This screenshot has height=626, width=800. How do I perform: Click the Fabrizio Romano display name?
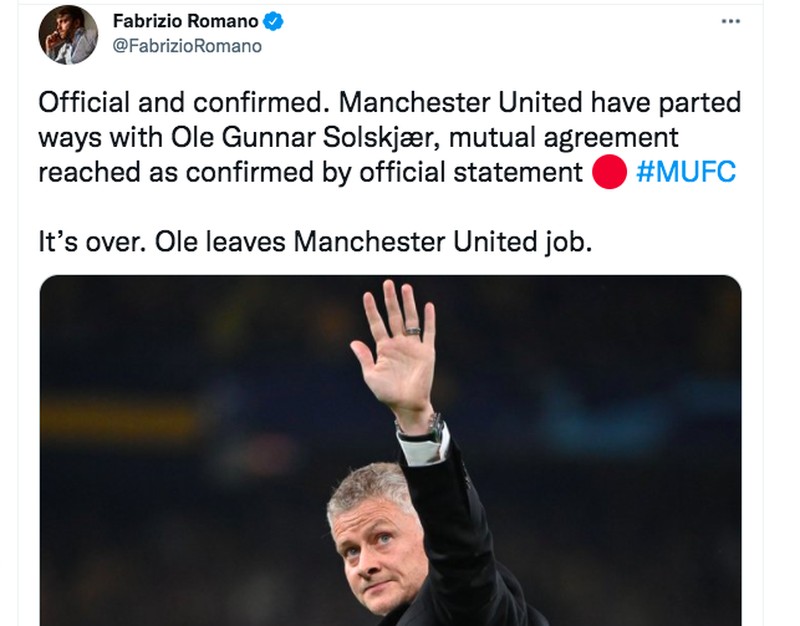tap(186, 22)
